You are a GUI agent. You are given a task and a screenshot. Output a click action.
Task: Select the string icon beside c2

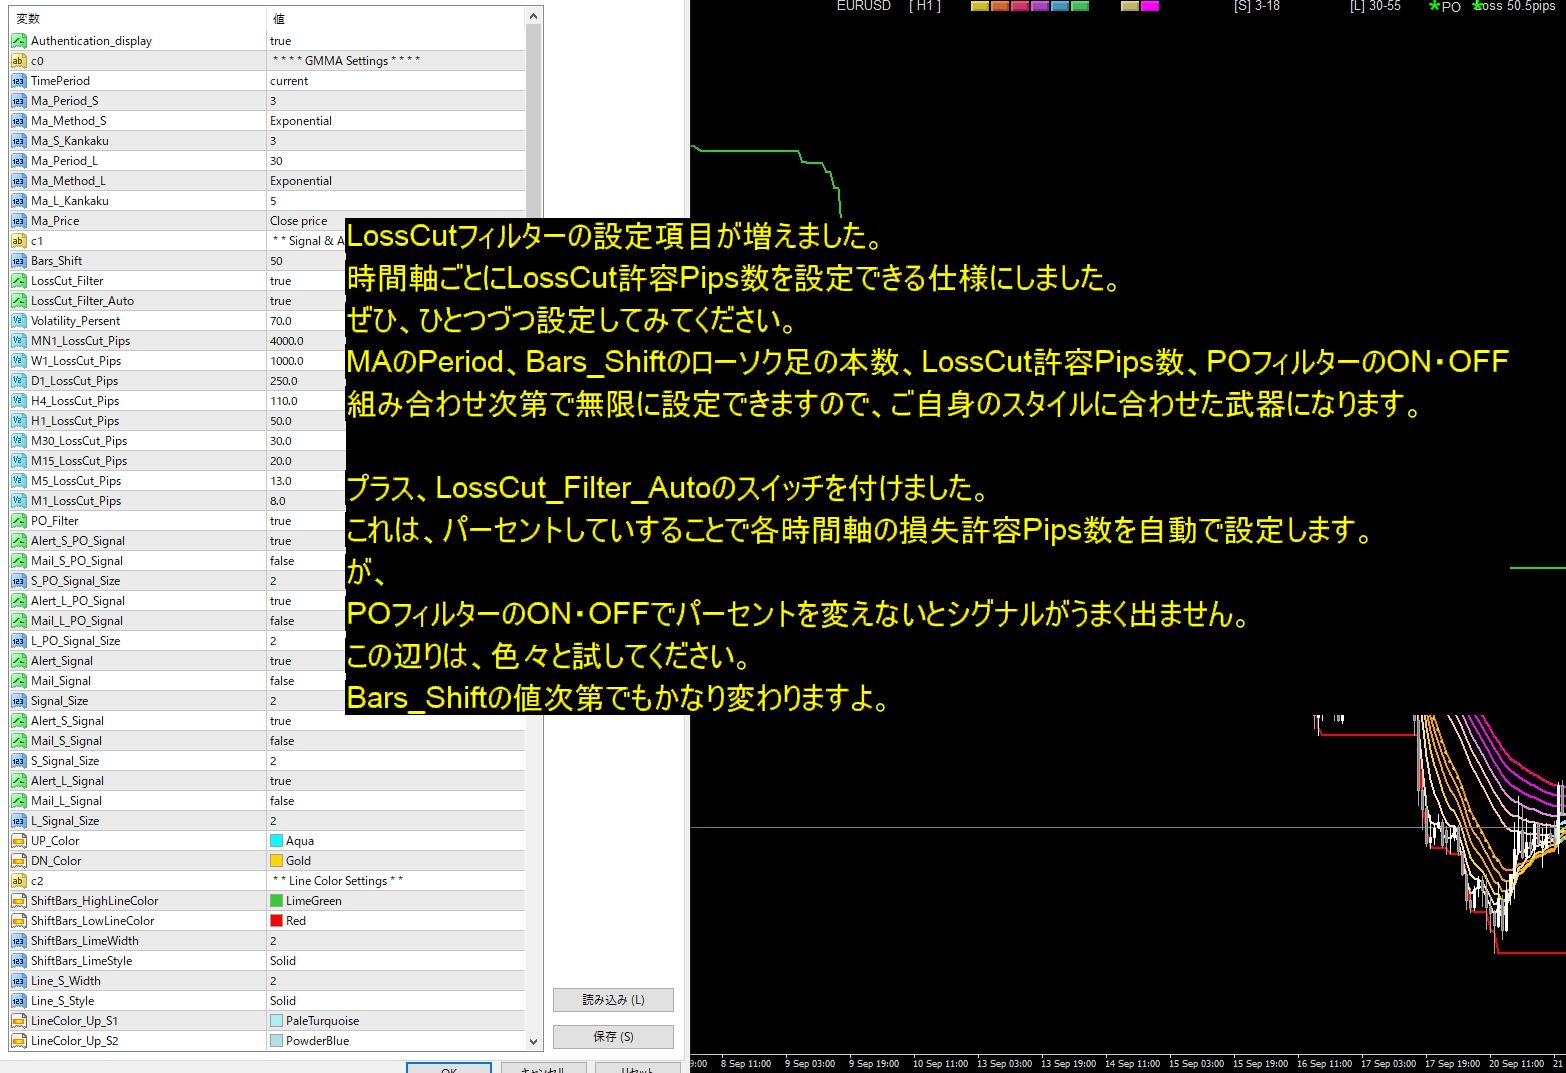point(18,881)
